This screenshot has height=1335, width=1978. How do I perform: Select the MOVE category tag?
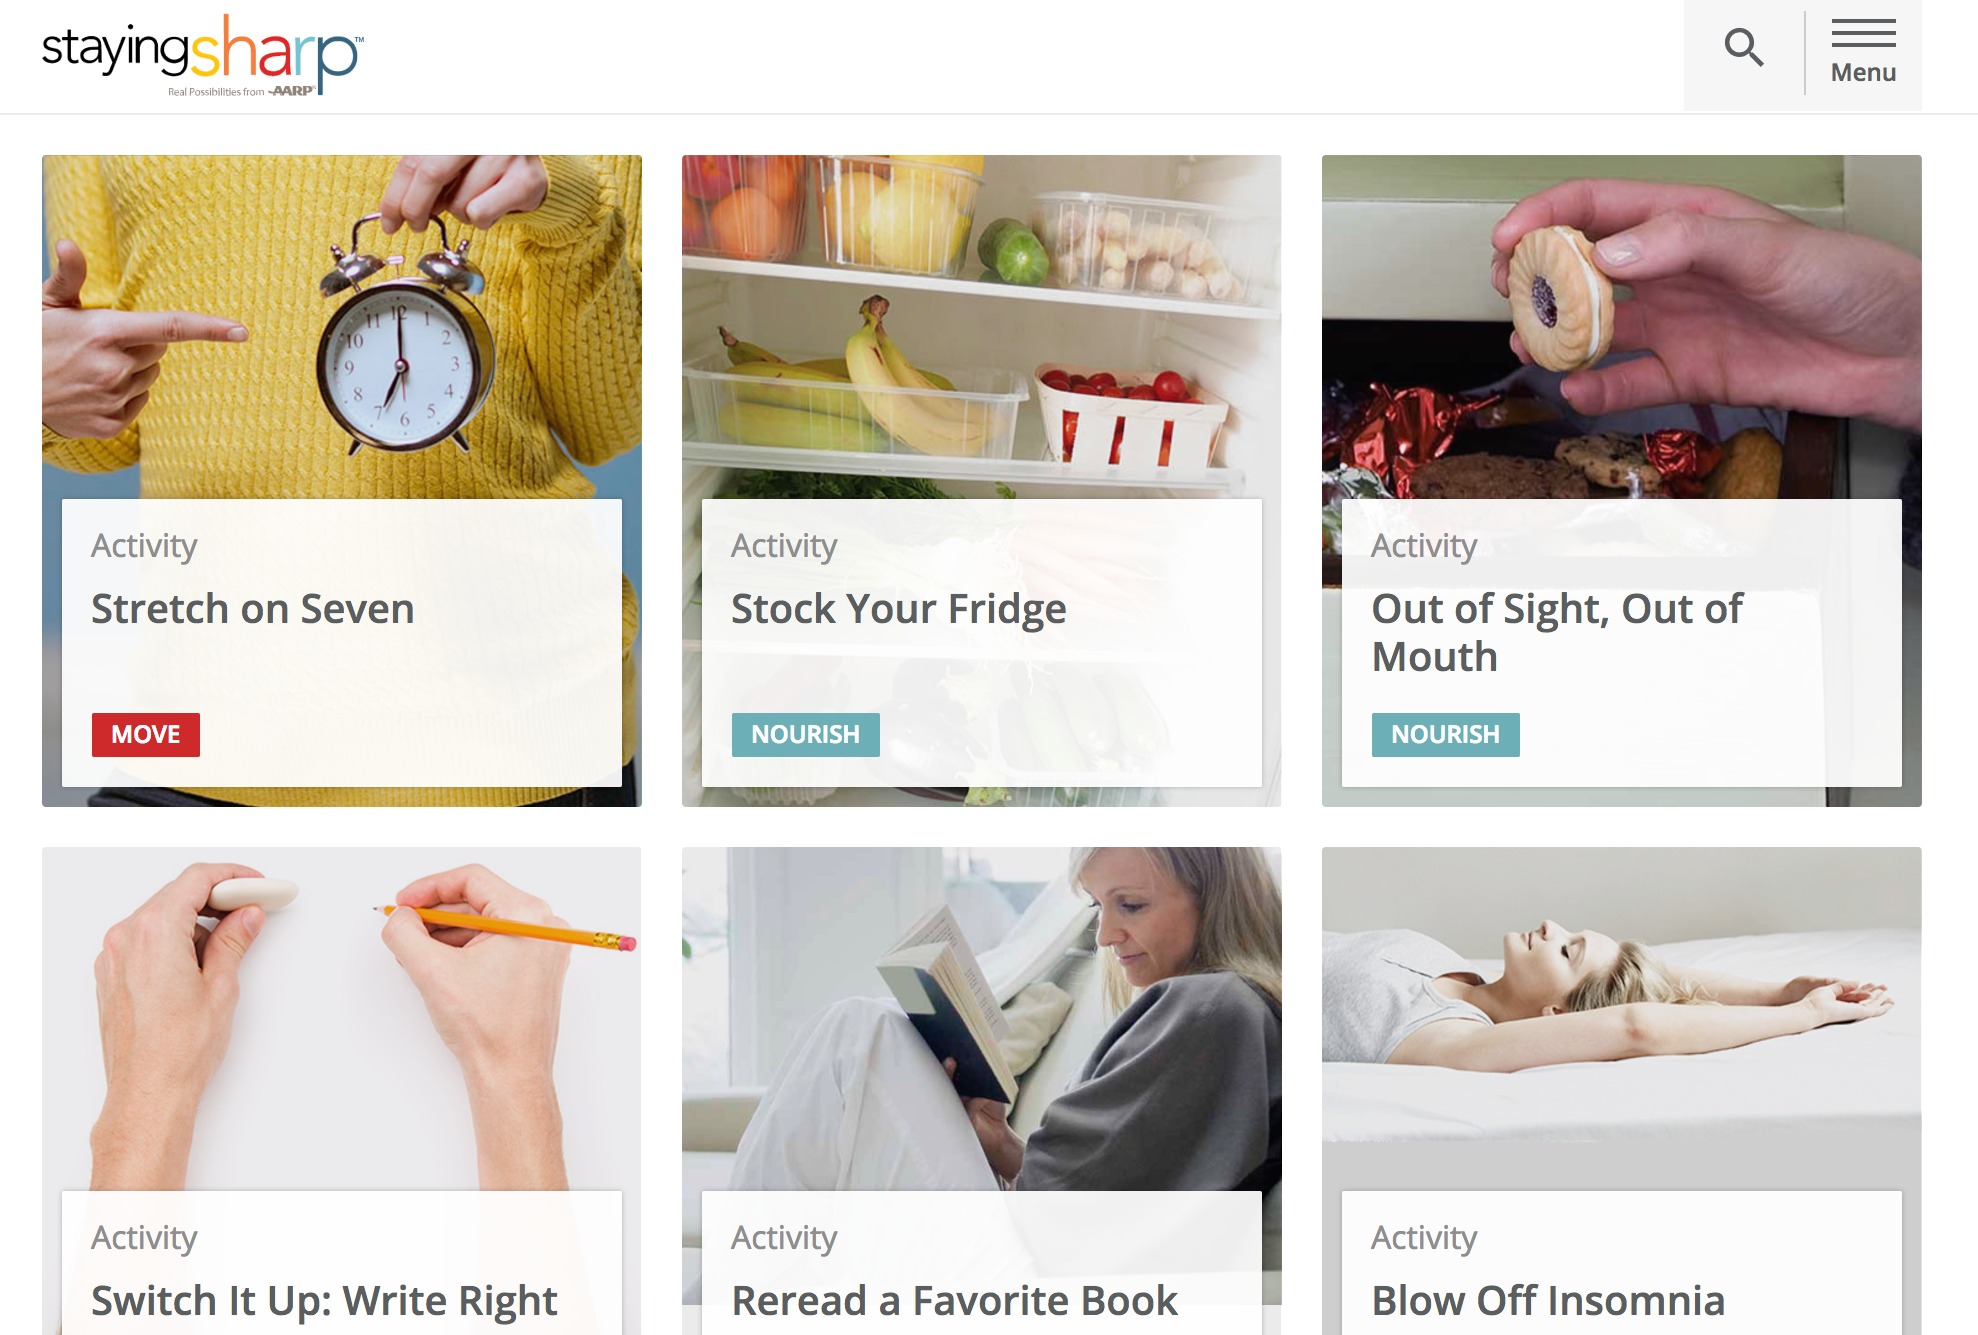click(x=146, y=735)
